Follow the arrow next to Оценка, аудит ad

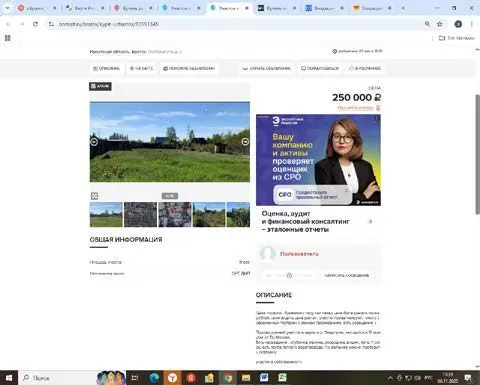click(x=370, y=221)
